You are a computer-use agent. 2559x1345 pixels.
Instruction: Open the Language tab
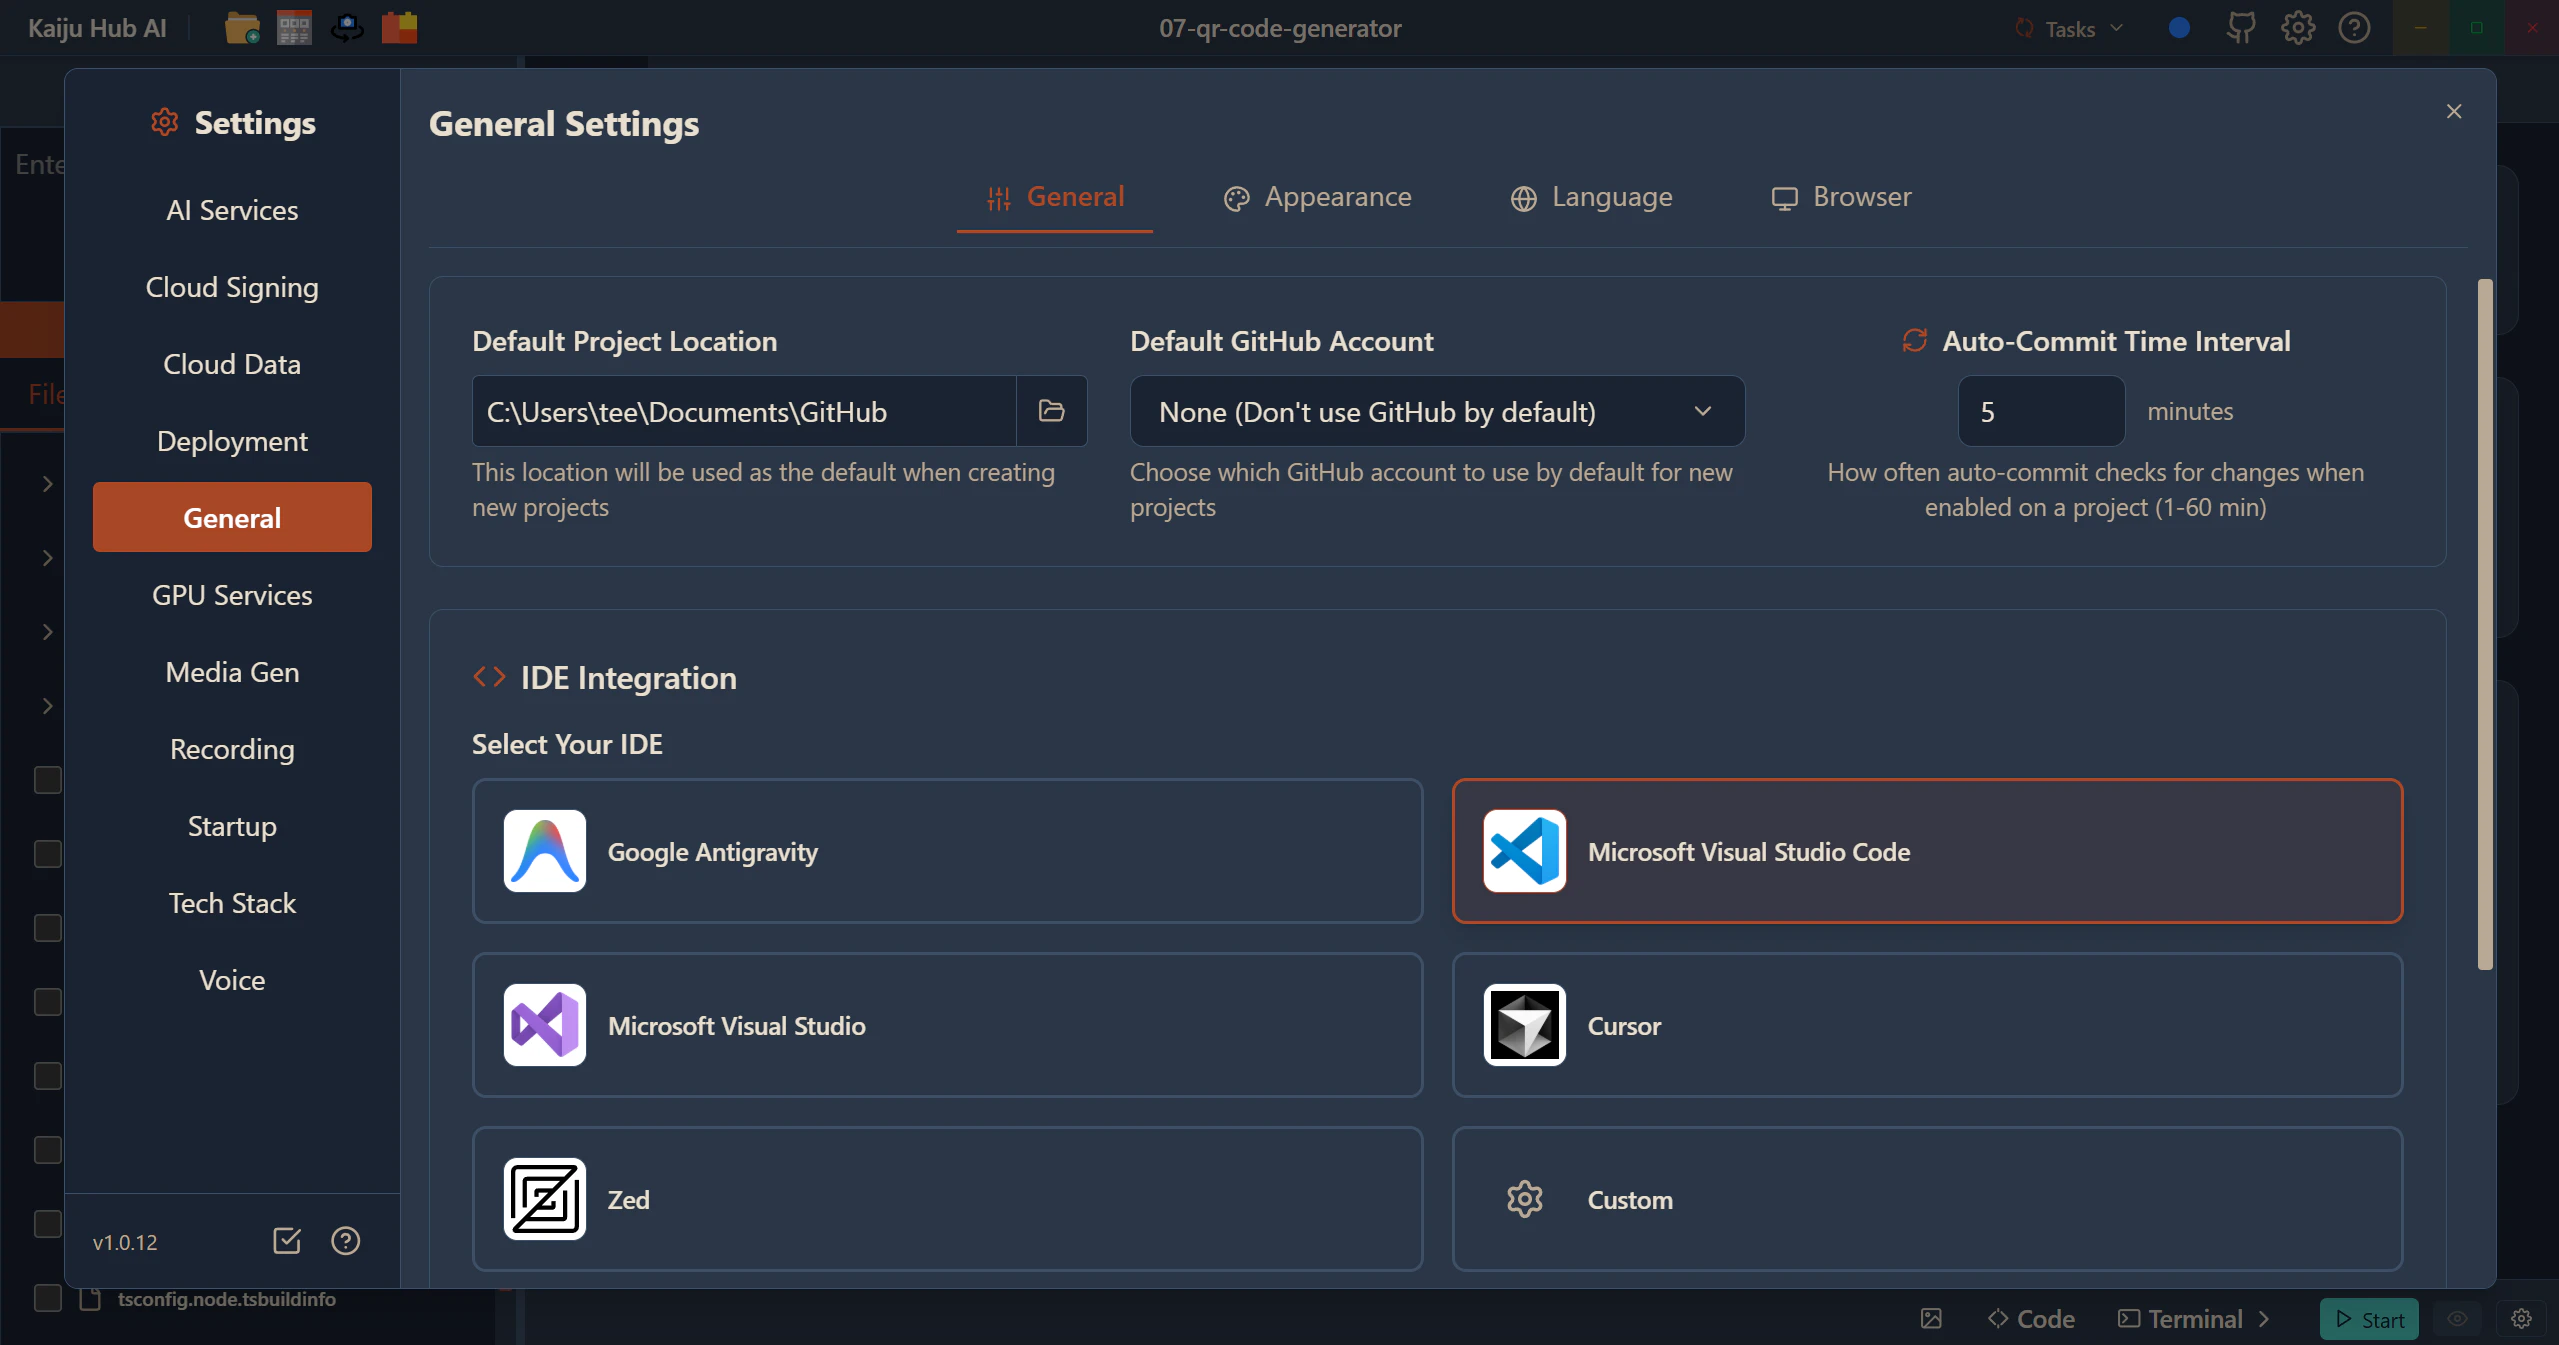[x=1591, y=197]
